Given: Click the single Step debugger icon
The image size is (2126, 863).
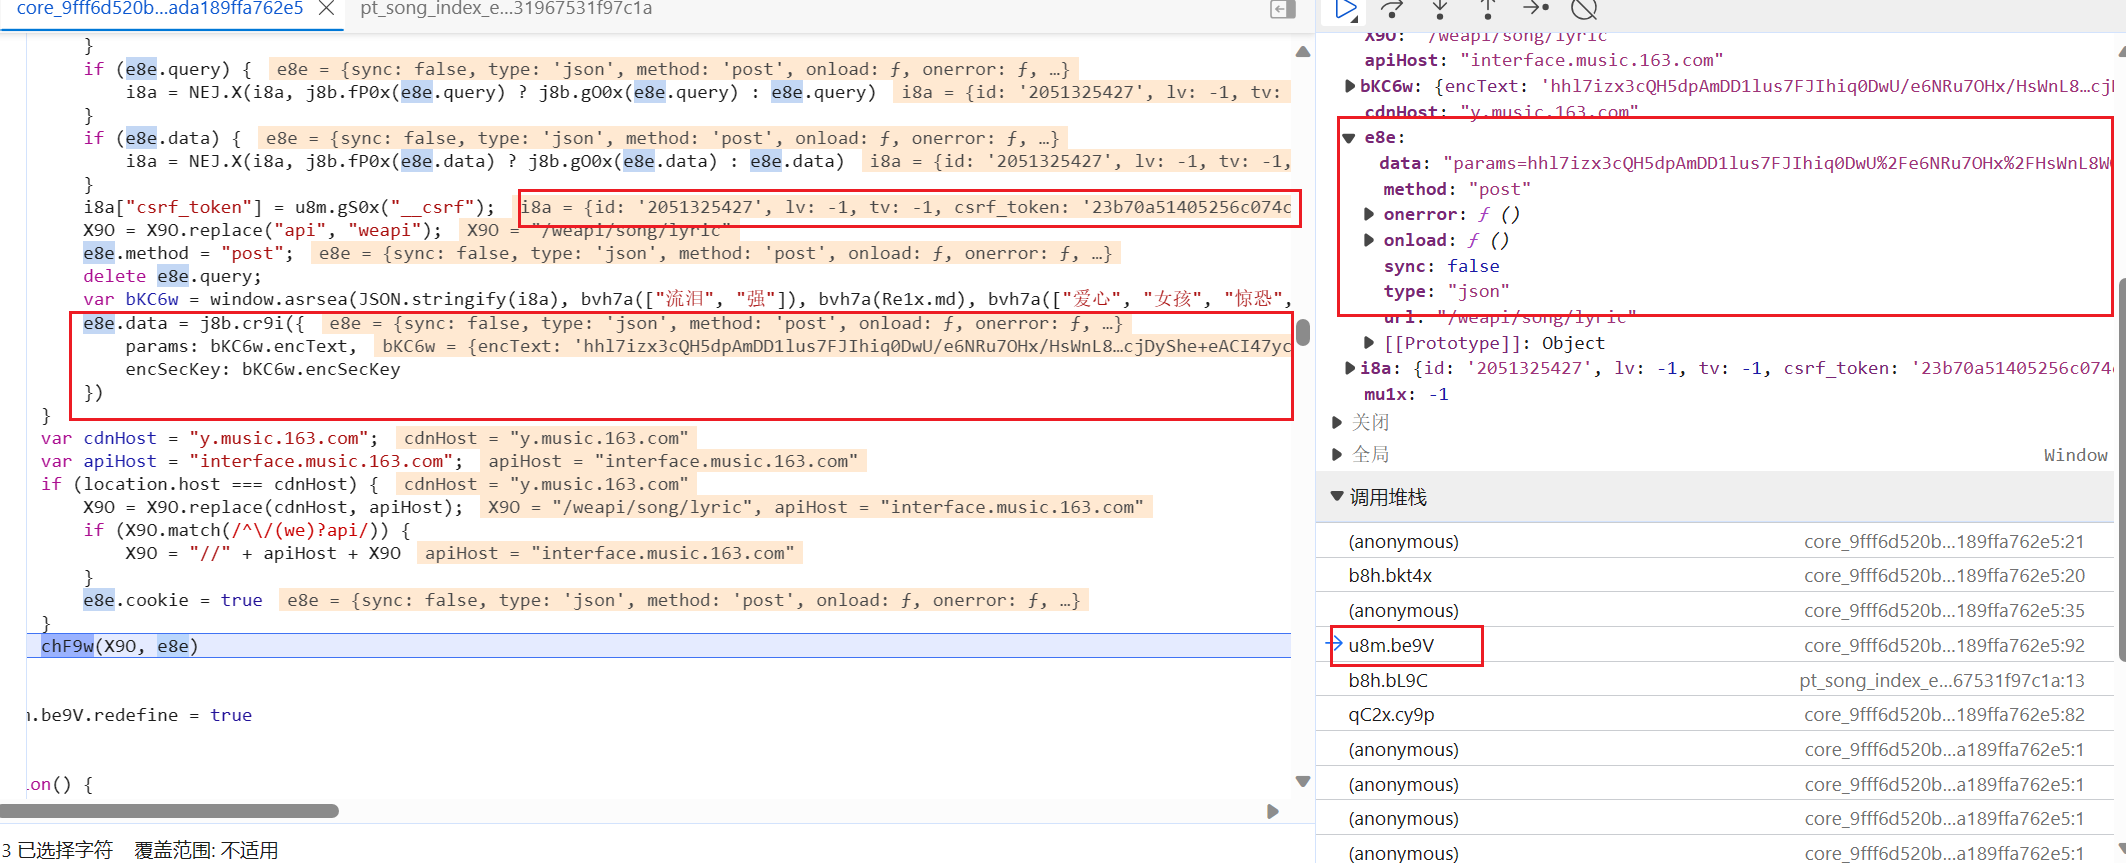Looking at the screenshot, I should pos(1535,9).
